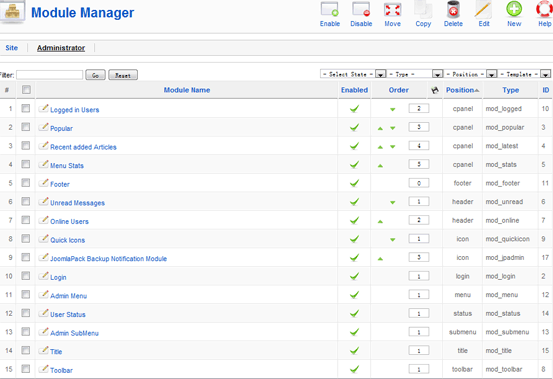Image resolution: width=553 pixels, height=379 pixels.
Task: Open the Admin SubMenu module link
Action: (x=74, y=333)
